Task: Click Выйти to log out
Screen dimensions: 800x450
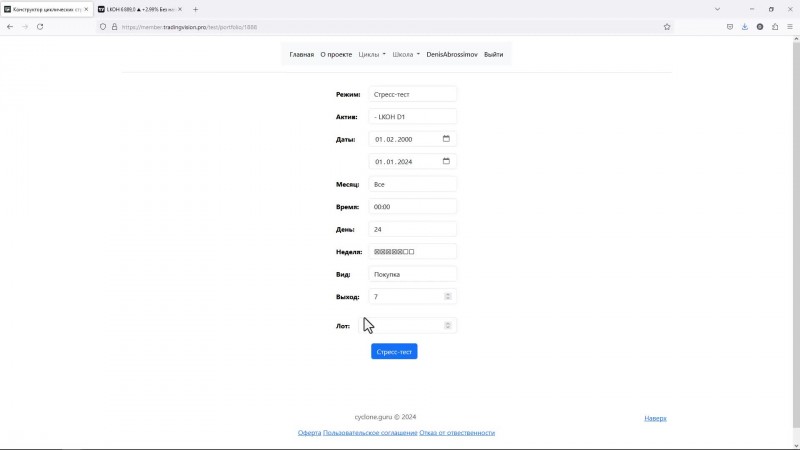Action: tap(493, 54)
